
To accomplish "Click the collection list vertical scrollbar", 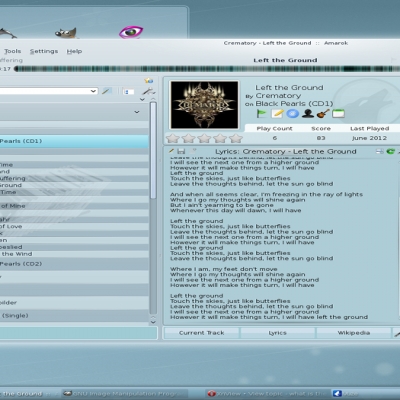I will [153, 150].
